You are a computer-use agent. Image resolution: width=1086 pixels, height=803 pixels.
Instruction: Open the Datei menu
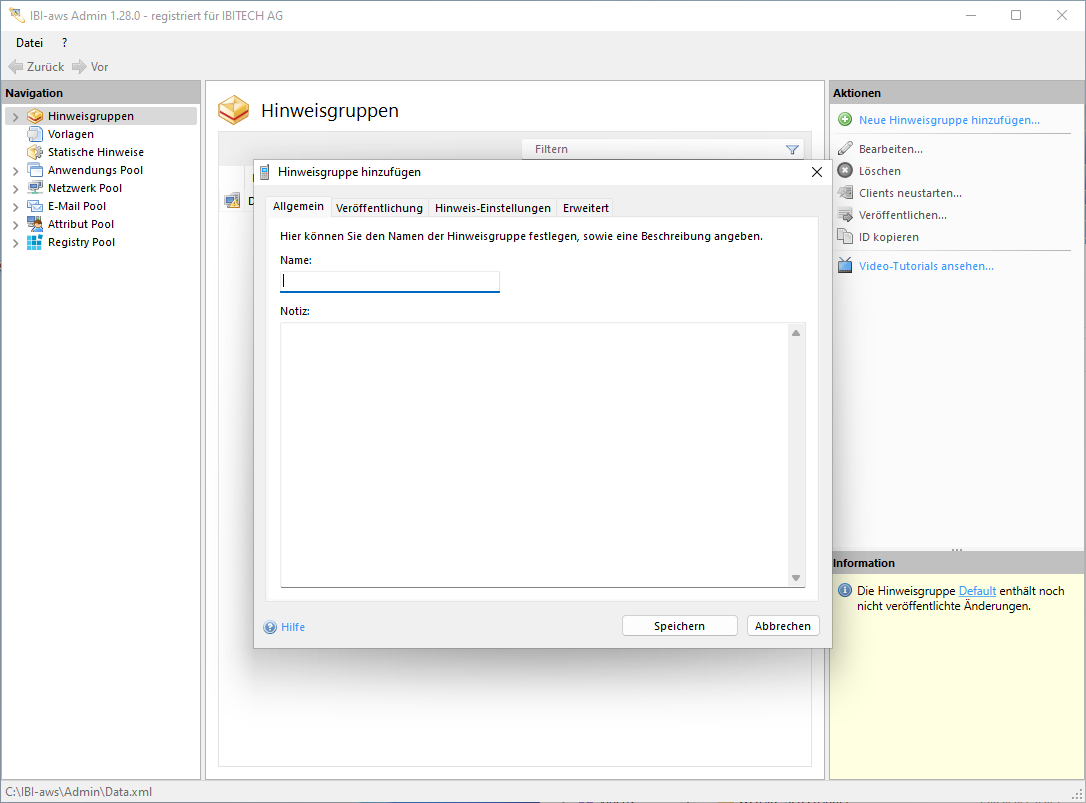tap(29, 43)
